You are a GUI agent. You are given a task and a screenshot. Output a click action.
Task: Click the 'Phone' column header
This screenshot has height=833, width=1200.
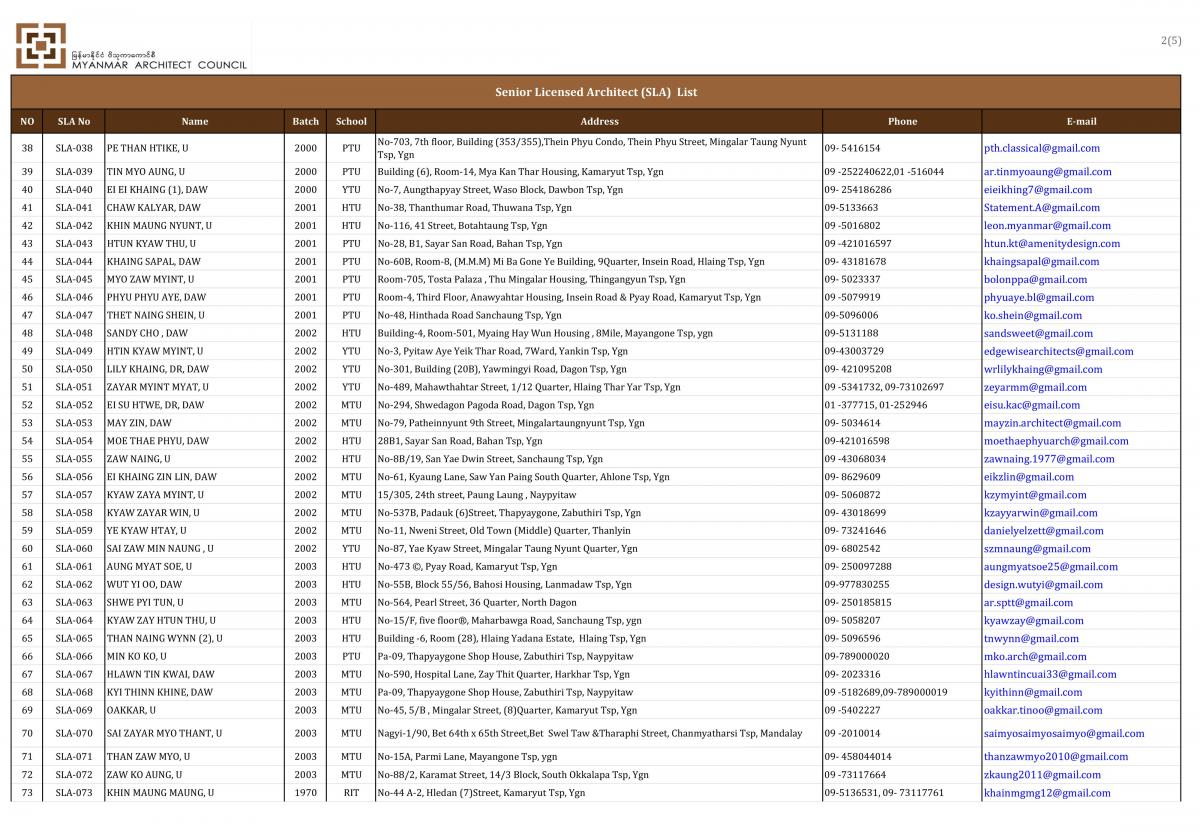coord(902,122)
